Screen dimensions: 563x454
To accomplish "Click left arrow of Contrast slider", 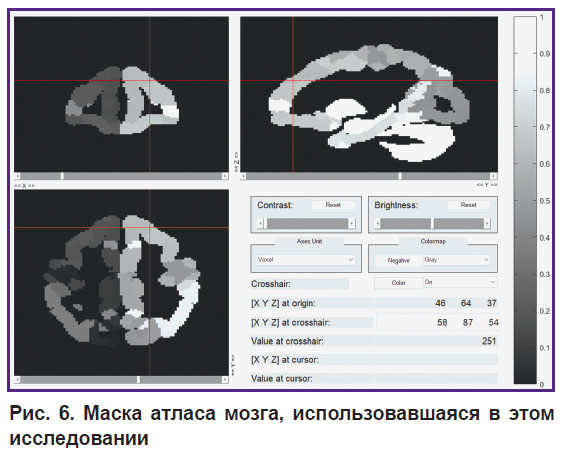I will point(261,223).
